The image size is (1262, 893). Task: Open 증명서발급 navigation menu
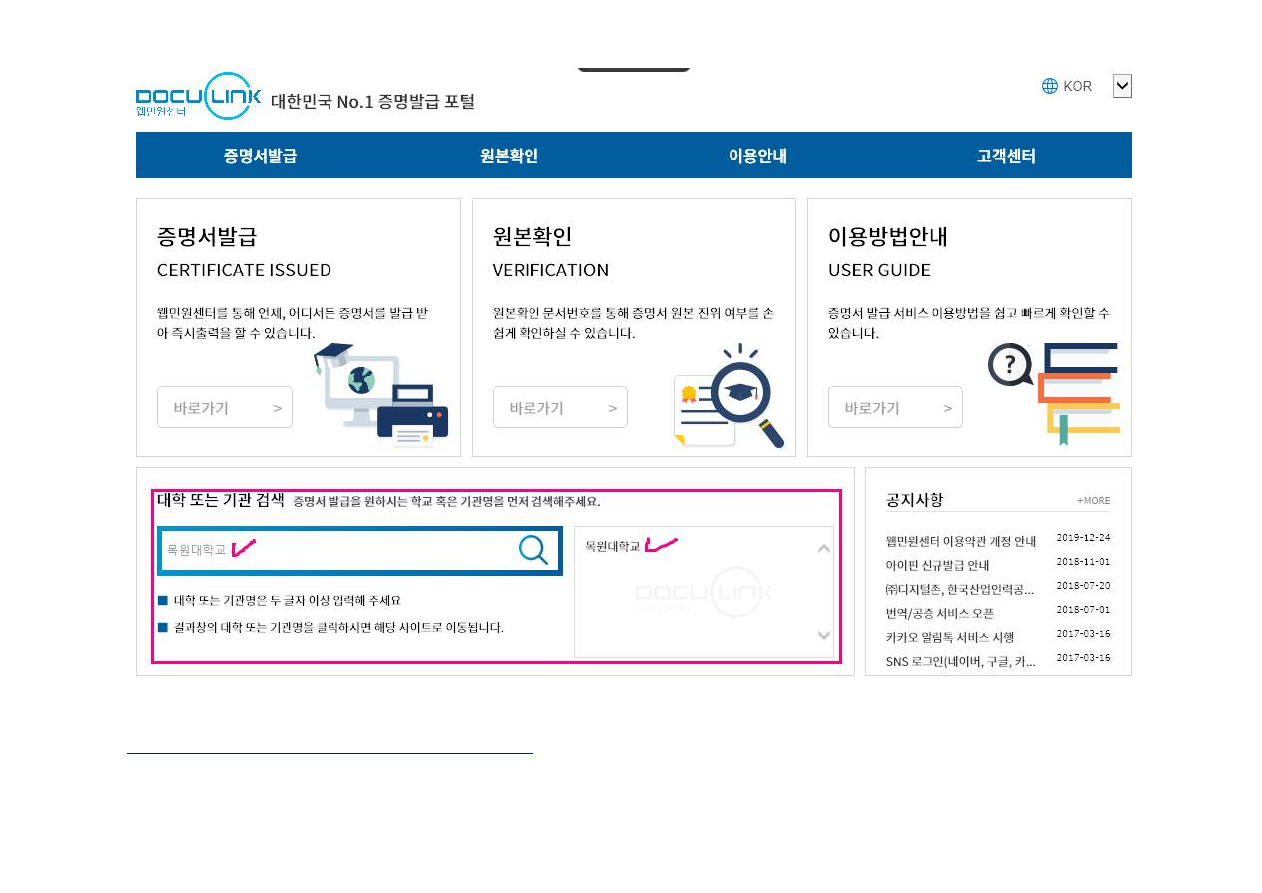[x=260, y=156]
